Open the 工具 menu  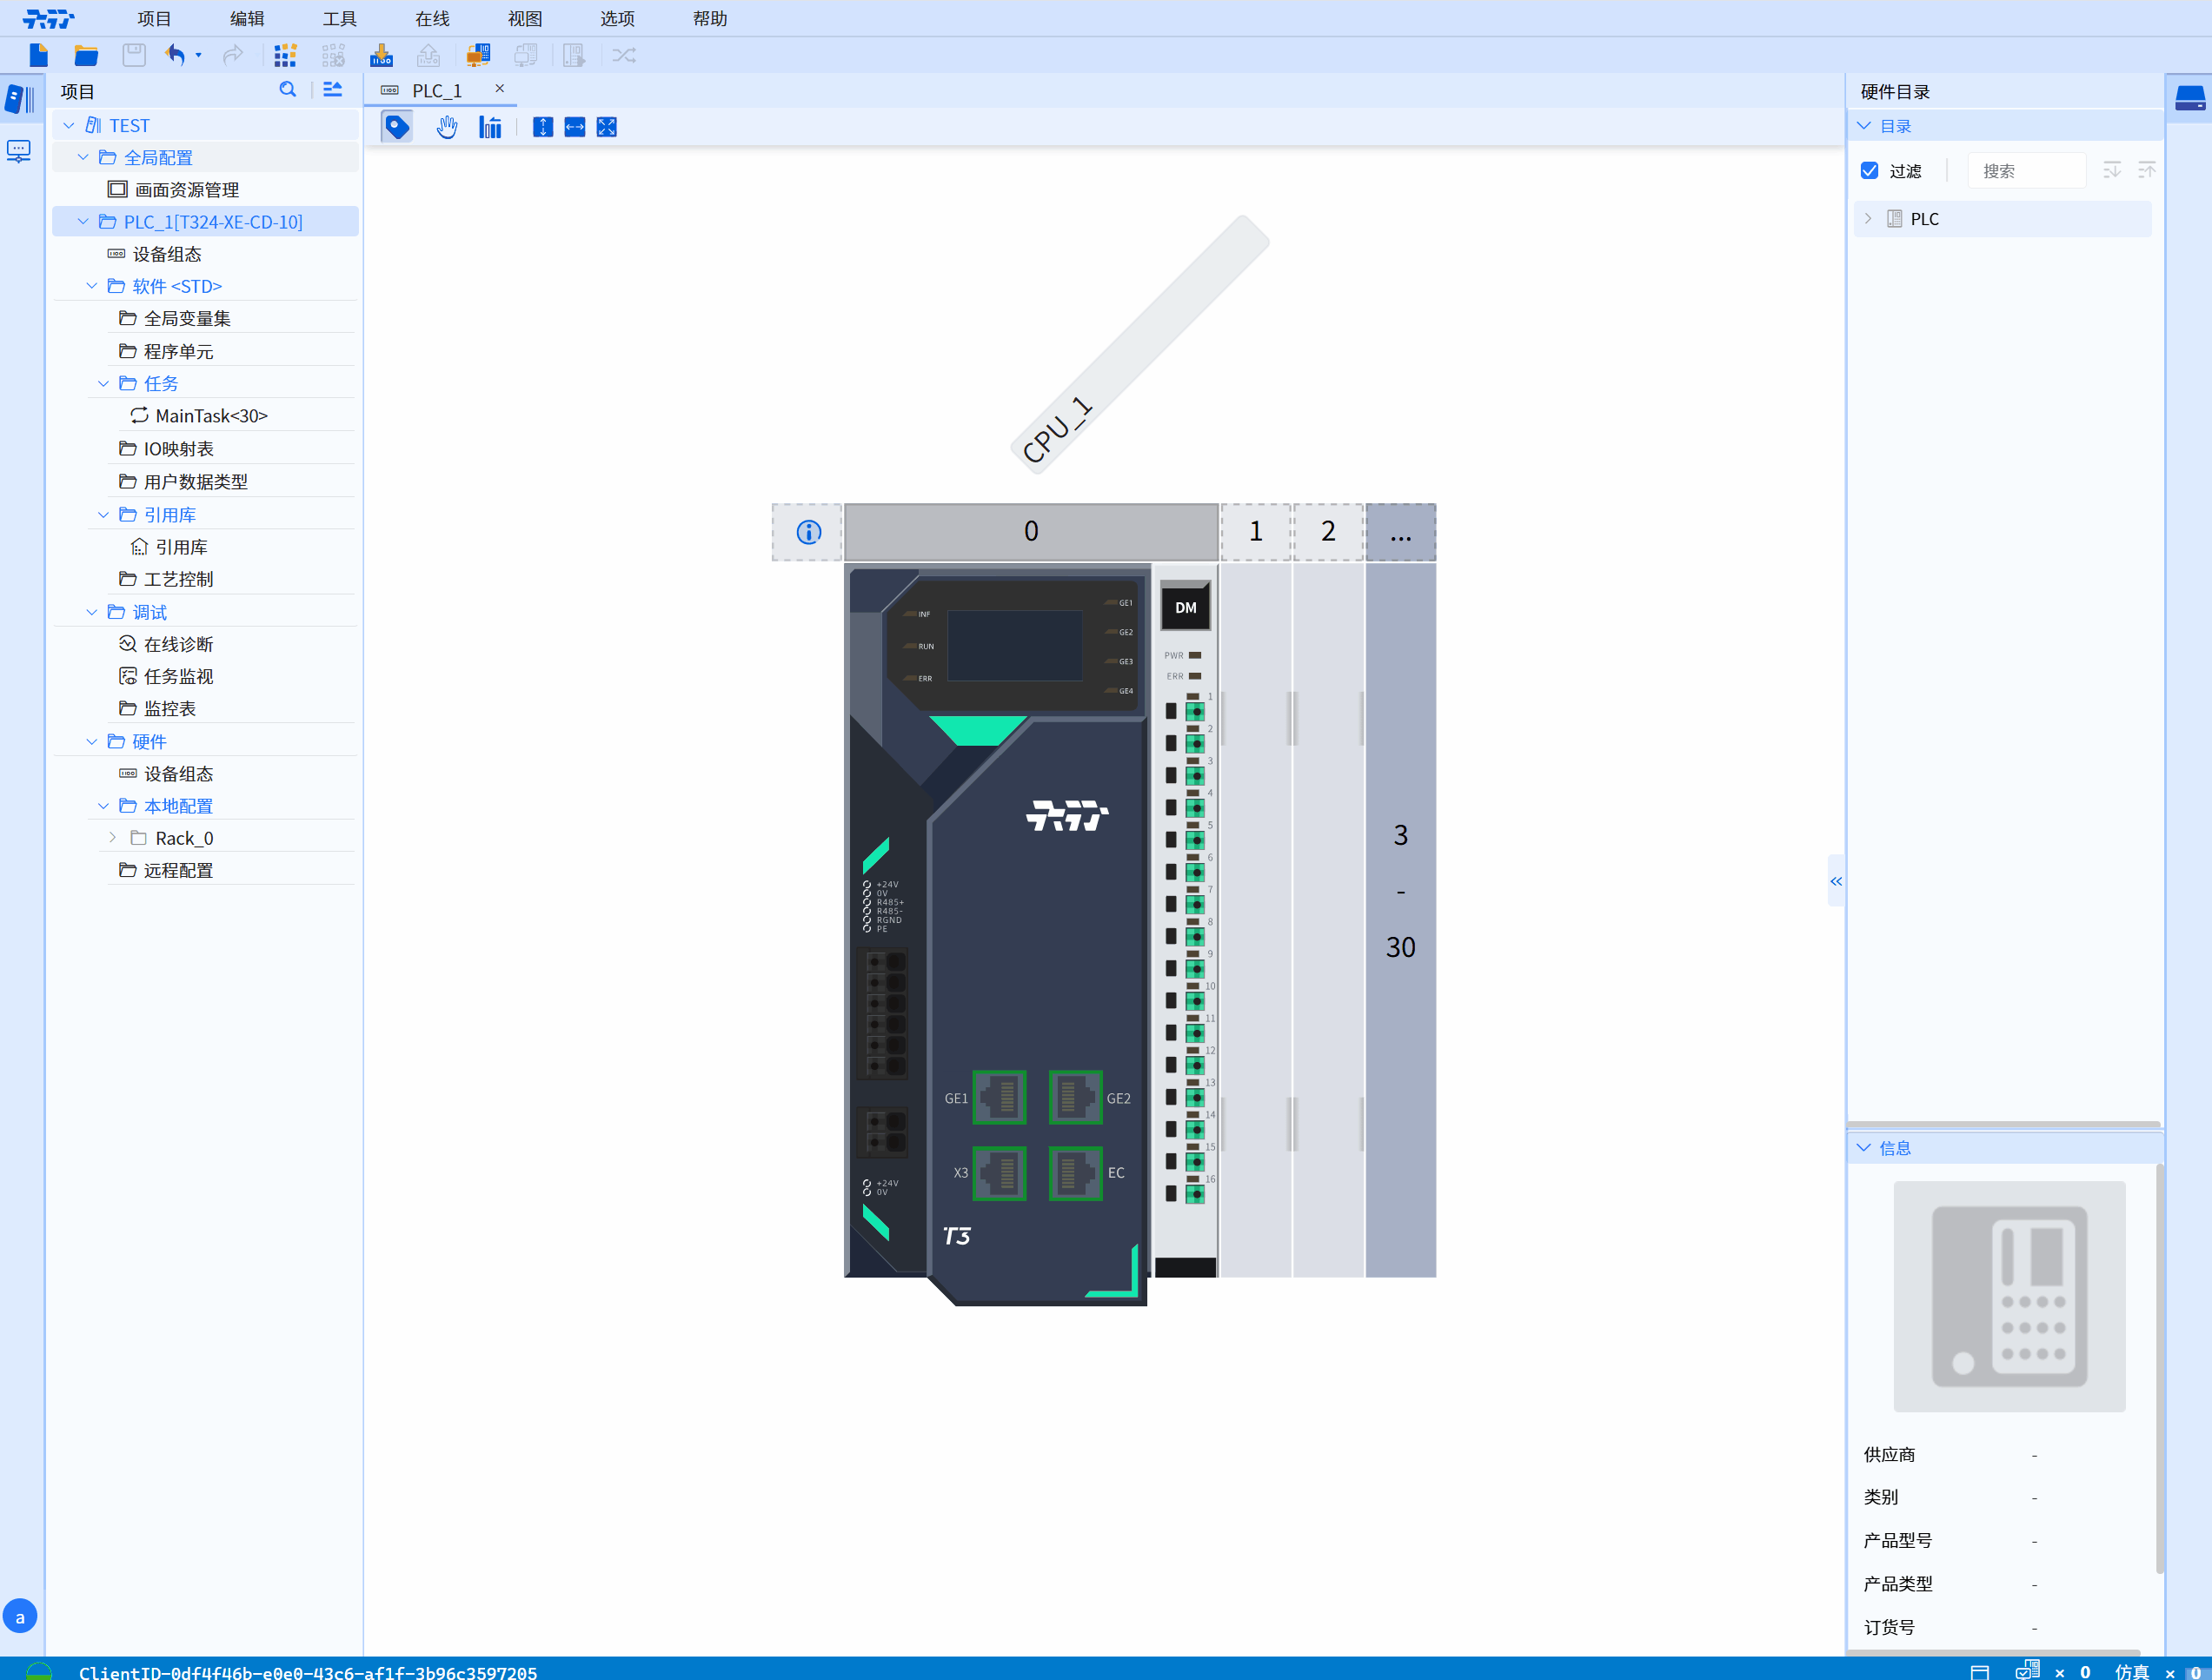pyautogui.click(x=339, y=18)
